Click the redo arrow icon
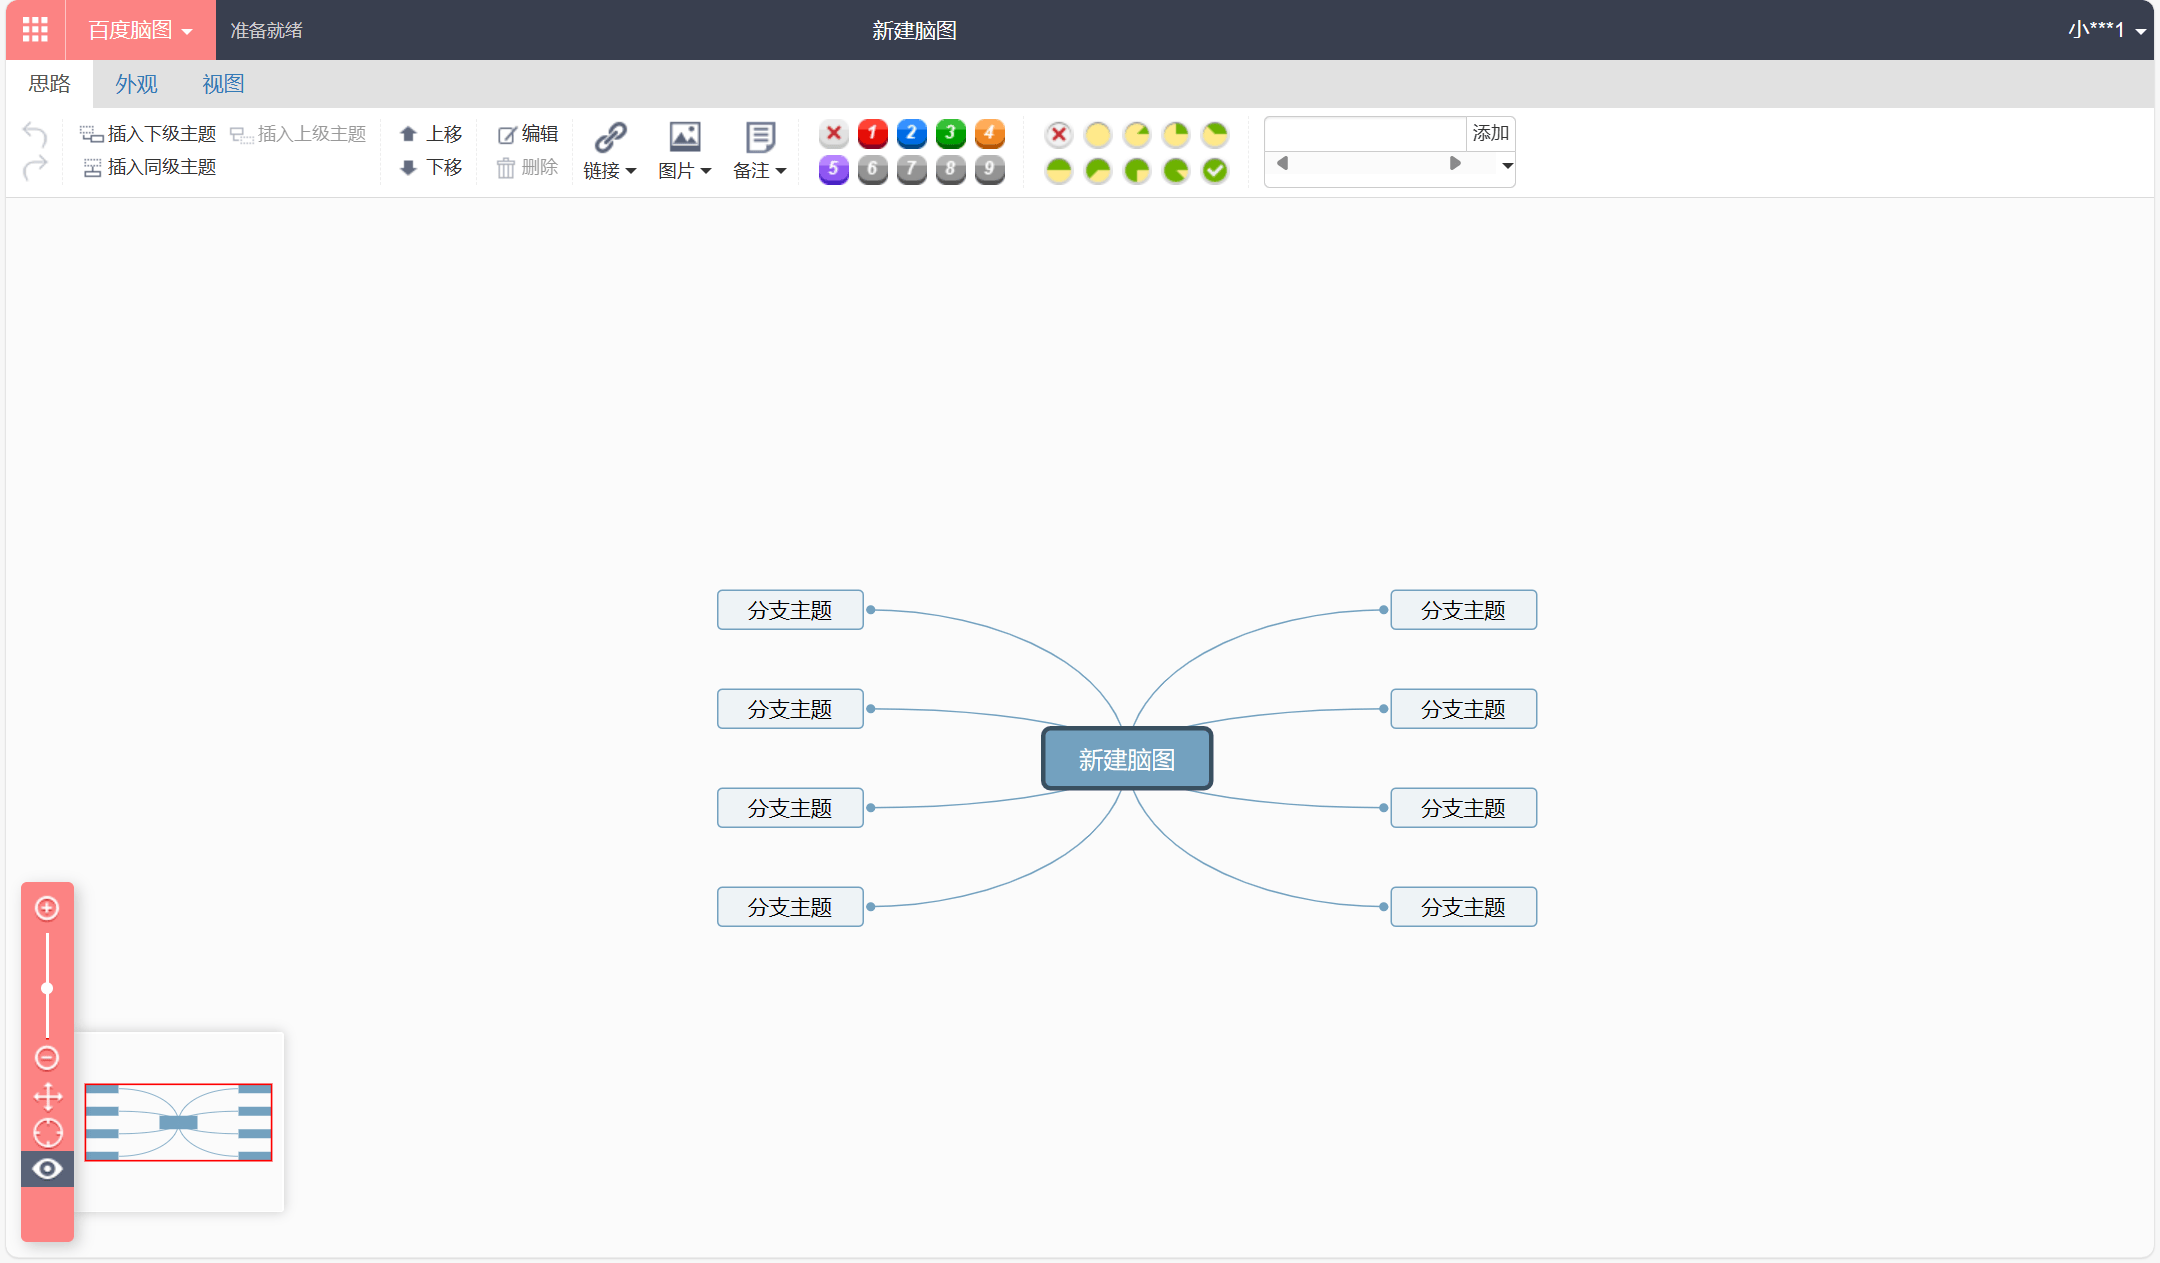 (x=35, y=167)
